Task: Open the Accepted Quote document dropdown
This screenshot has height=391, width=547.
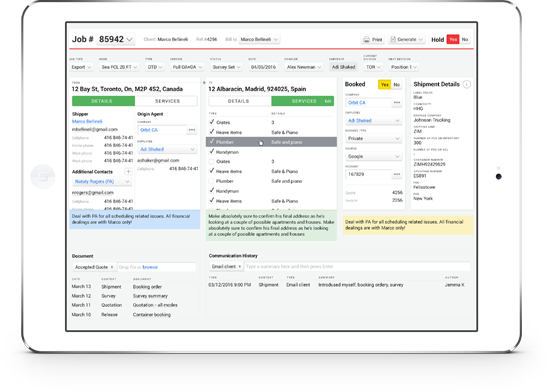Action: 94,267
